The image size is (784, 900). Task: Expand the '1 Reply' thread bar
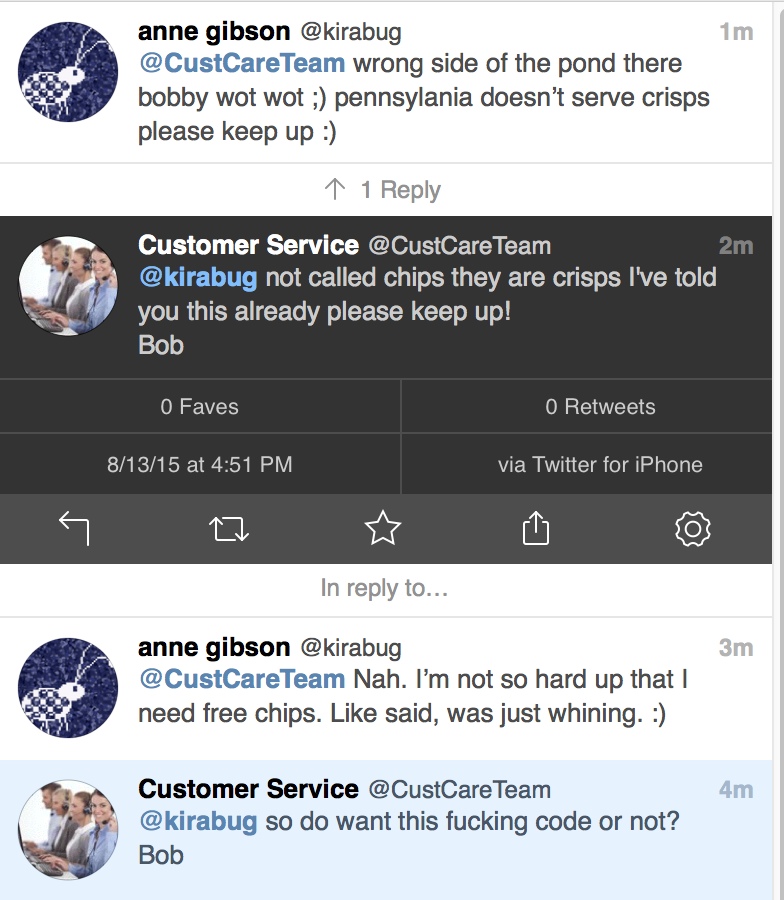(384, 190)
